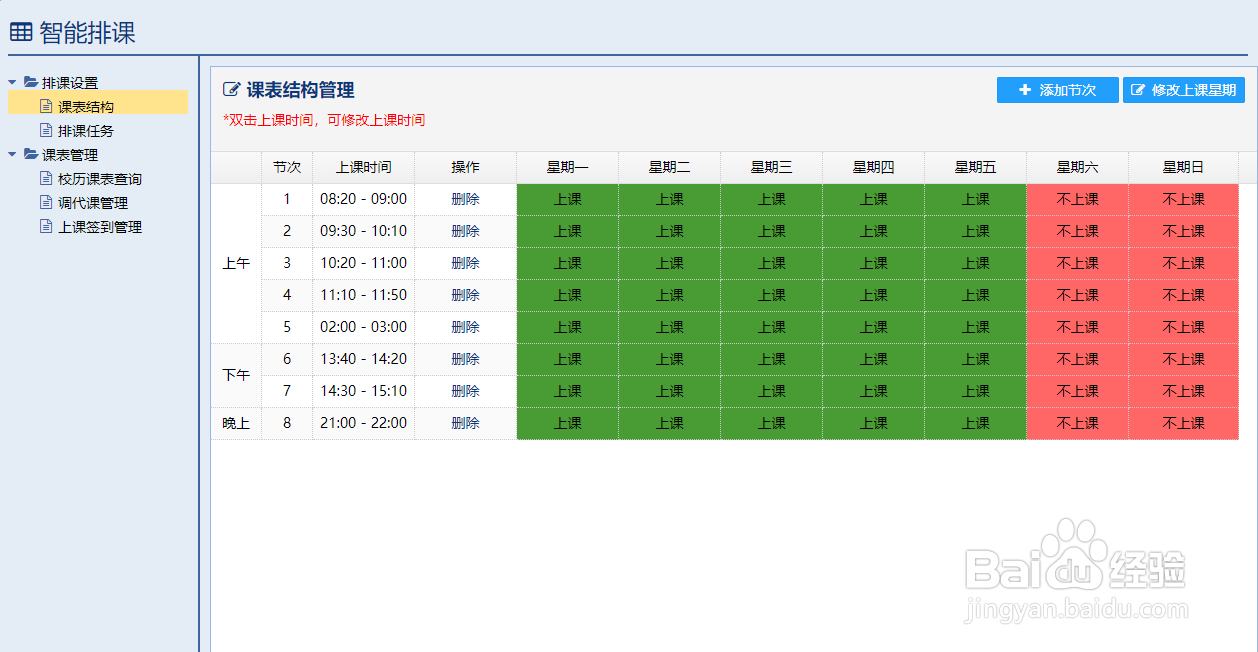Select the time 14:30 - 15:10

(x=363, y=391)
